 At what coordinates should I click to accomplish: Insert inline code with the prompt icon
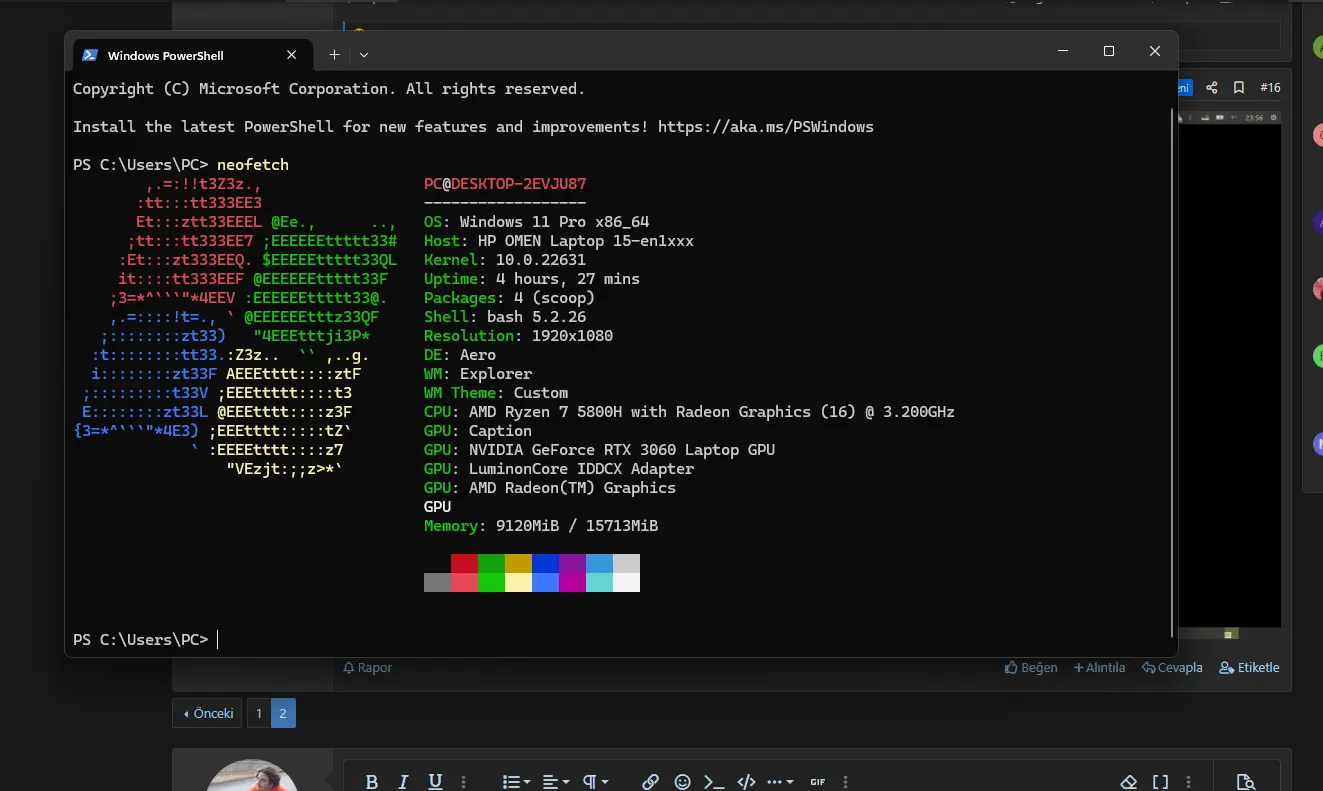pyautogui.click(x=713, y=782)
